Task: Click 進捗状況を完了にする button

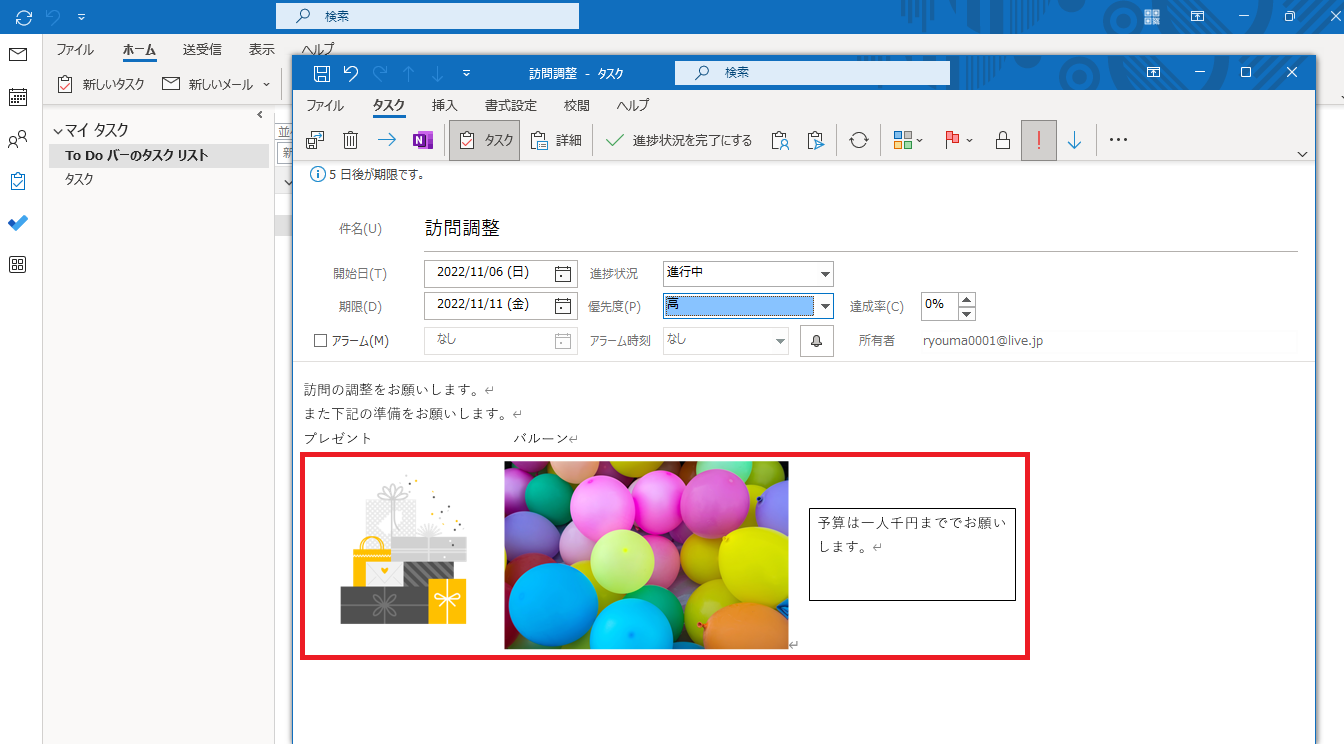Action: [680, 141]
